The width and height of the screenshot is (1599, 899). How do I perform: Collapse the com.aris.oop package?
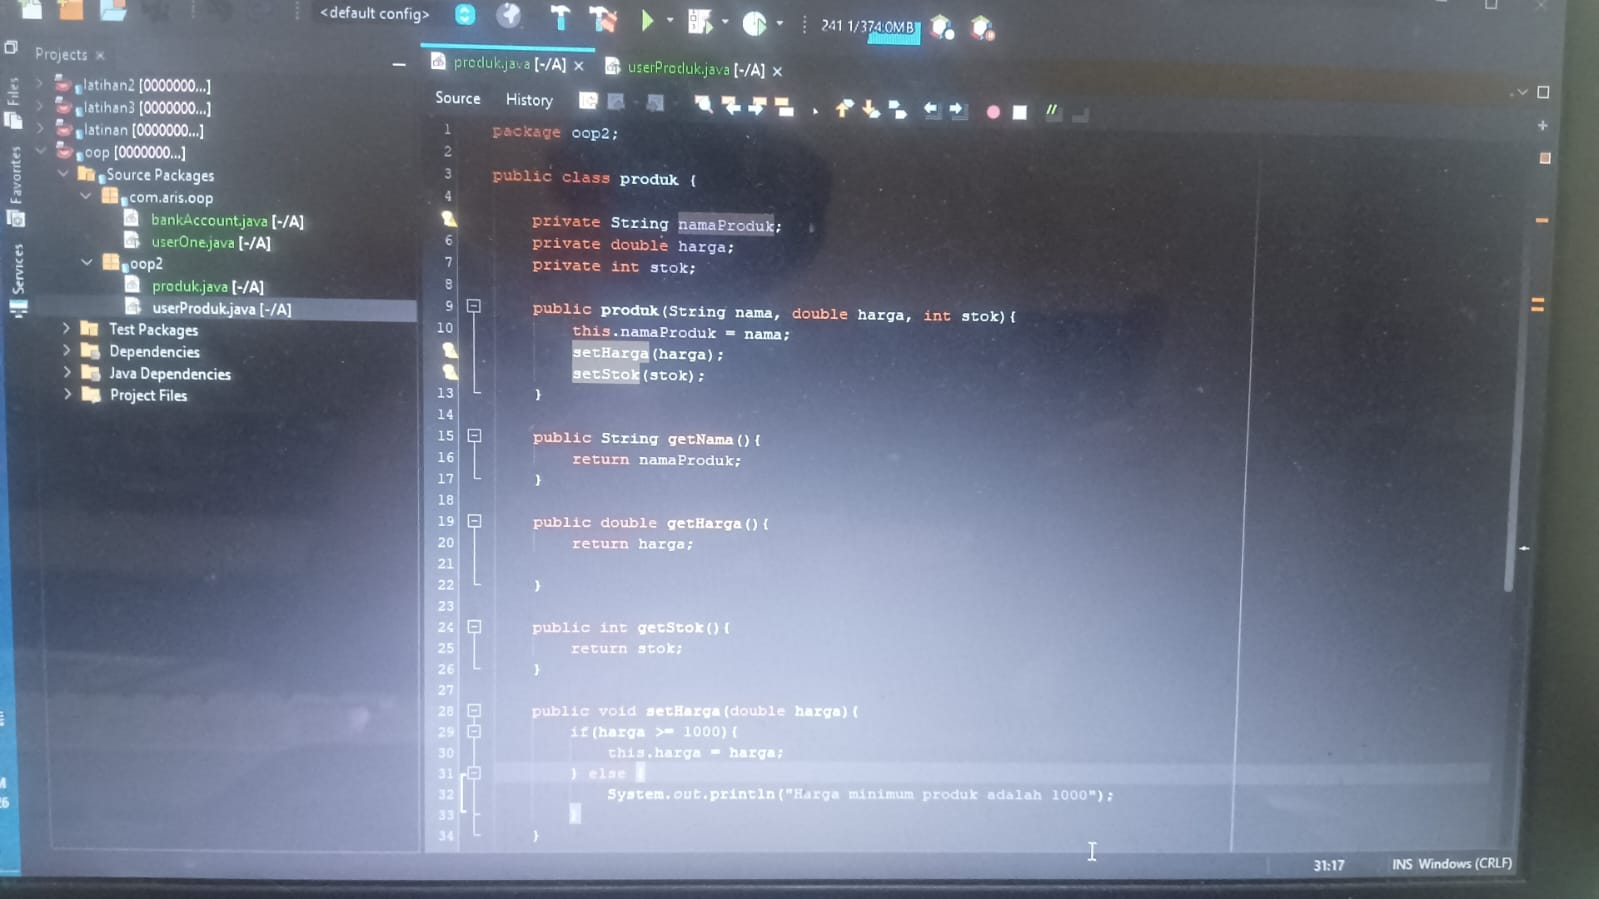pyautogui.click(x=86, y=196)
